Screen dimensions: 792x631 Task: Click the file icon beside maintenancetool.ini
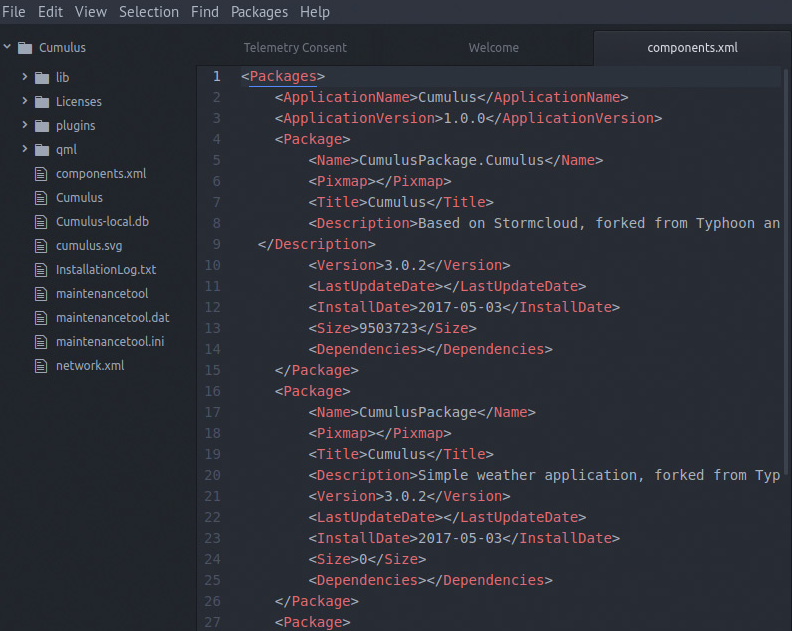[40, 342]
